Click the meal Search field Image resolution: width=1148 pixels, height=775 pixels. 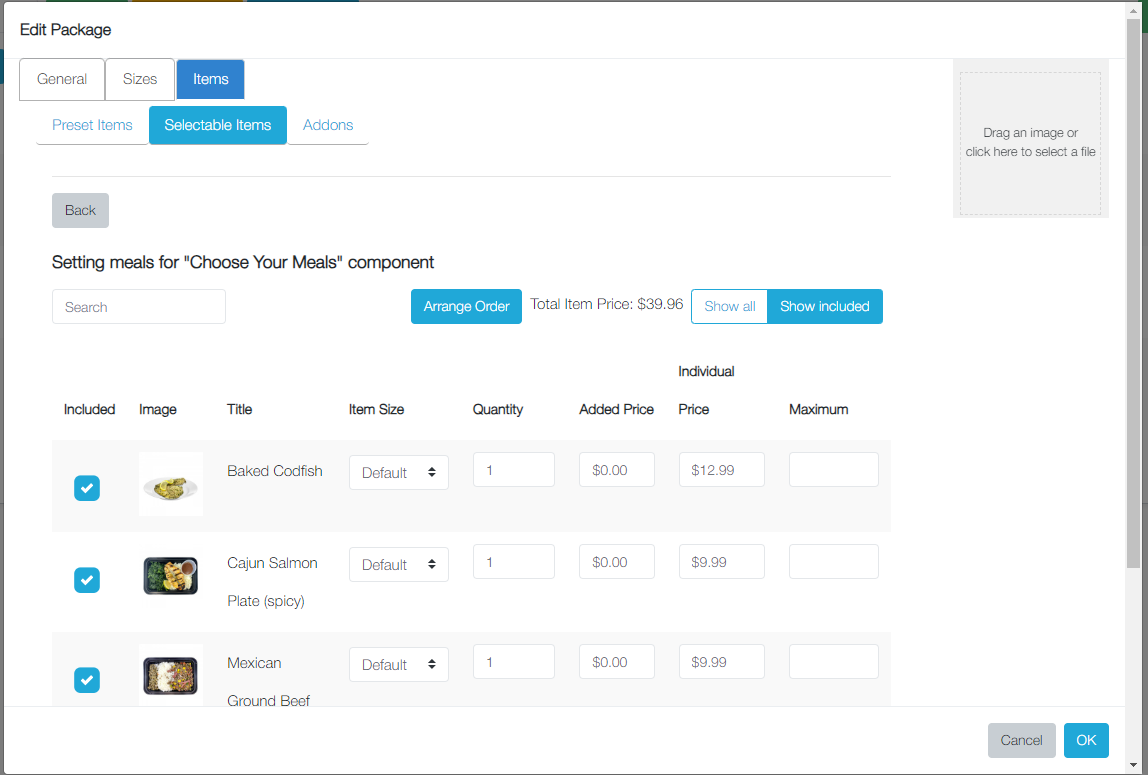(139, 307)
